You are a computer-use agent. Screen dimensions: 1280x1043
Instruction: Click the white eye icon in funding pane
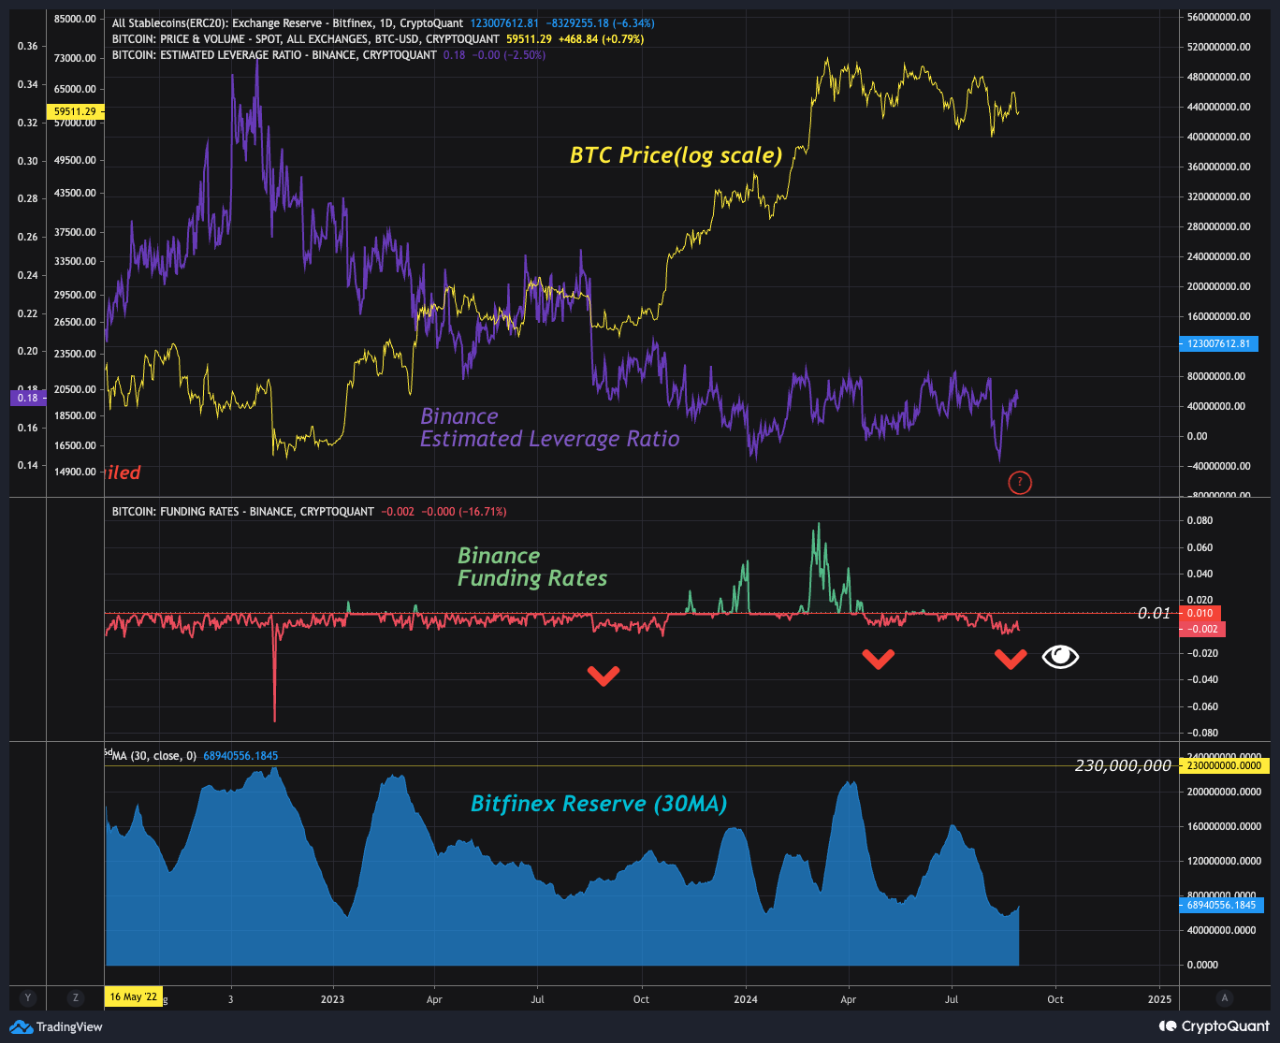point(1060,657)
